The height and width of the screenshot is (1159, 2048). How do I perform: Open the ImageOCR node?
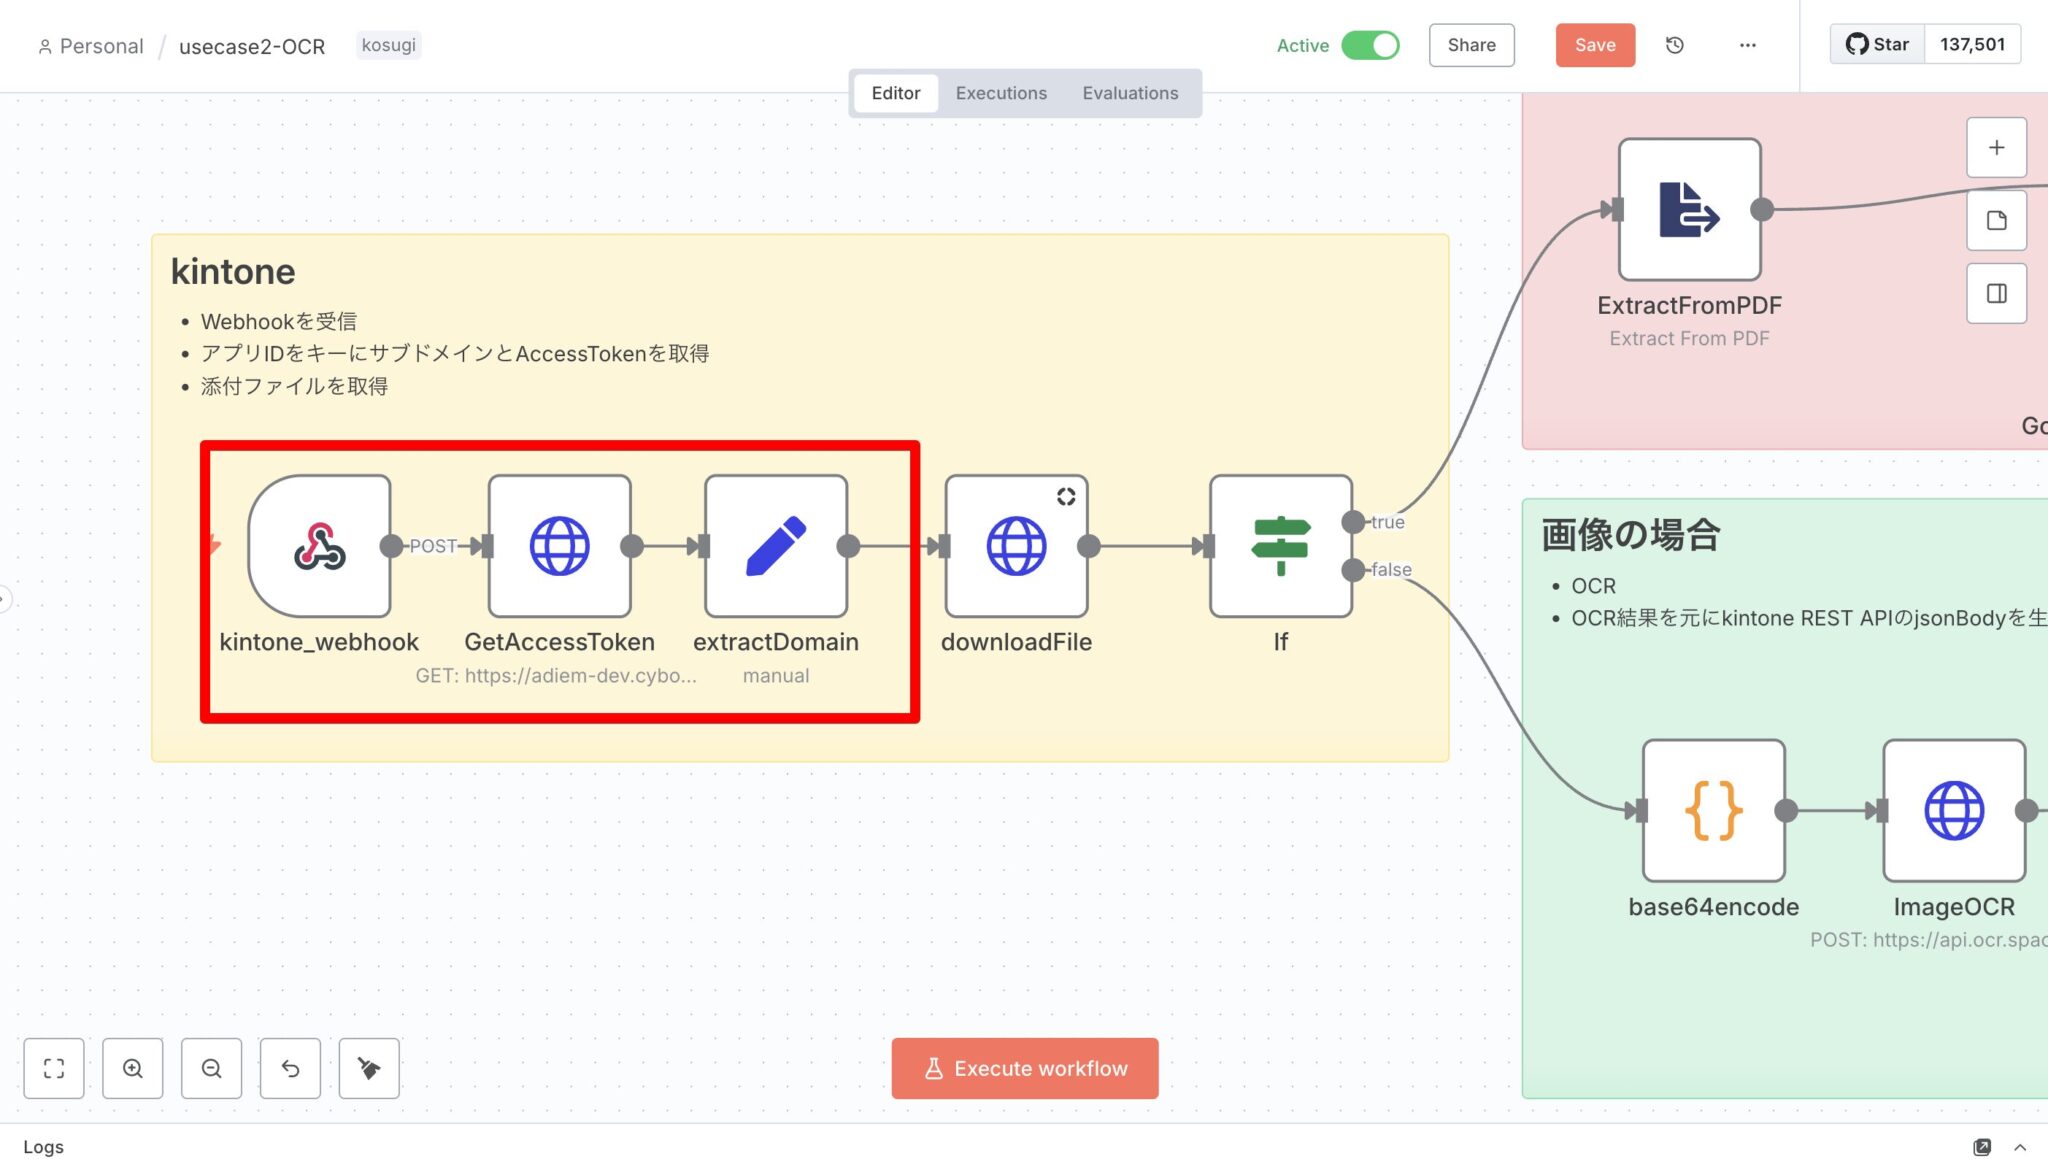point(1954,810)
